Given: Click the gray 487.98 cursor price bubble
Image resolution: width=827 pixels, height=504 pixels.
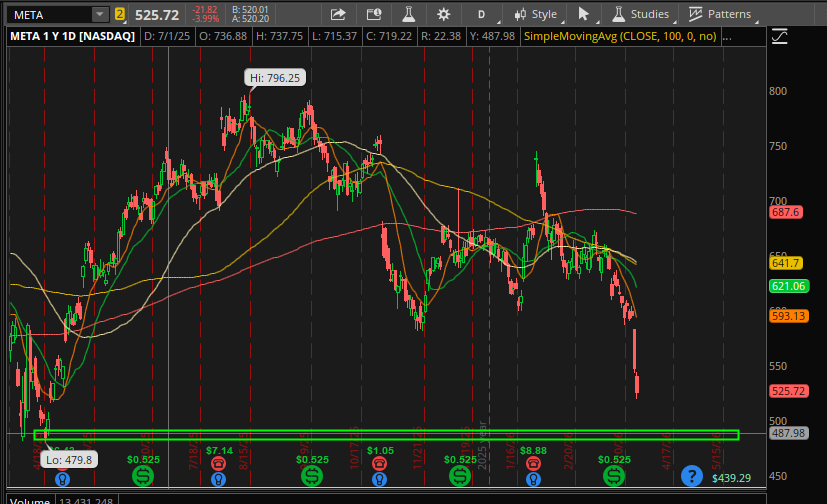Looking at the screenshot, I should pyautogui.click(x=789, y=433).
